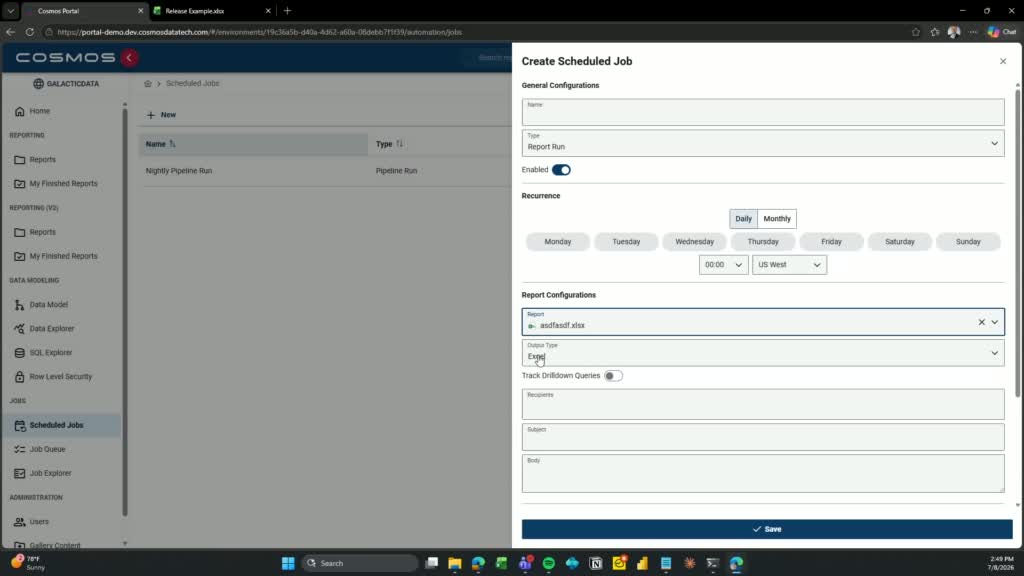Open Windows Start menu
Image resolution: width=1024 pixels, height=576 pixels.
(x=288, y=563)
